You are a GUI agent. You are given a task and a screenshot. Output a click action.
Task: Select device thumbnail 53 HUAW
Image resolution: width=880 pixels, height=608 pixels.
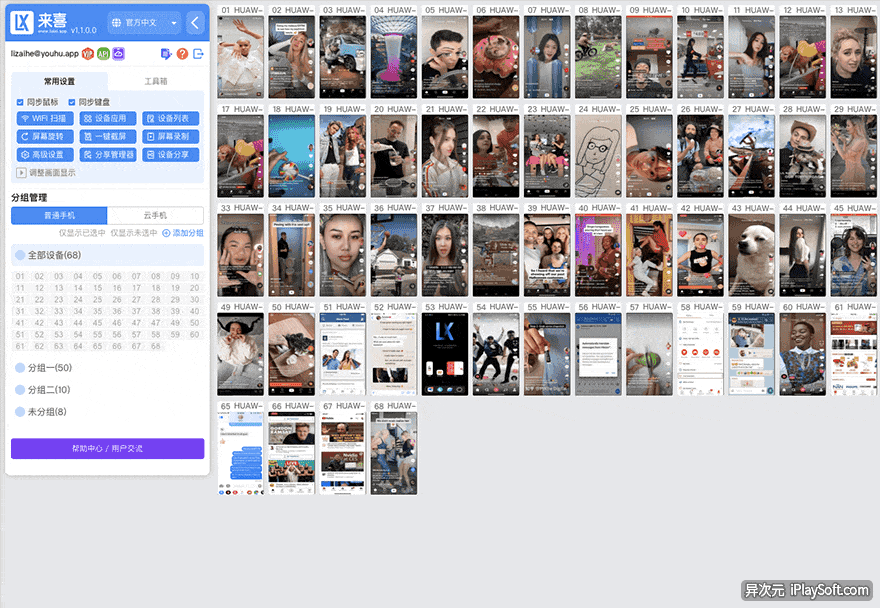coord(444,349)
